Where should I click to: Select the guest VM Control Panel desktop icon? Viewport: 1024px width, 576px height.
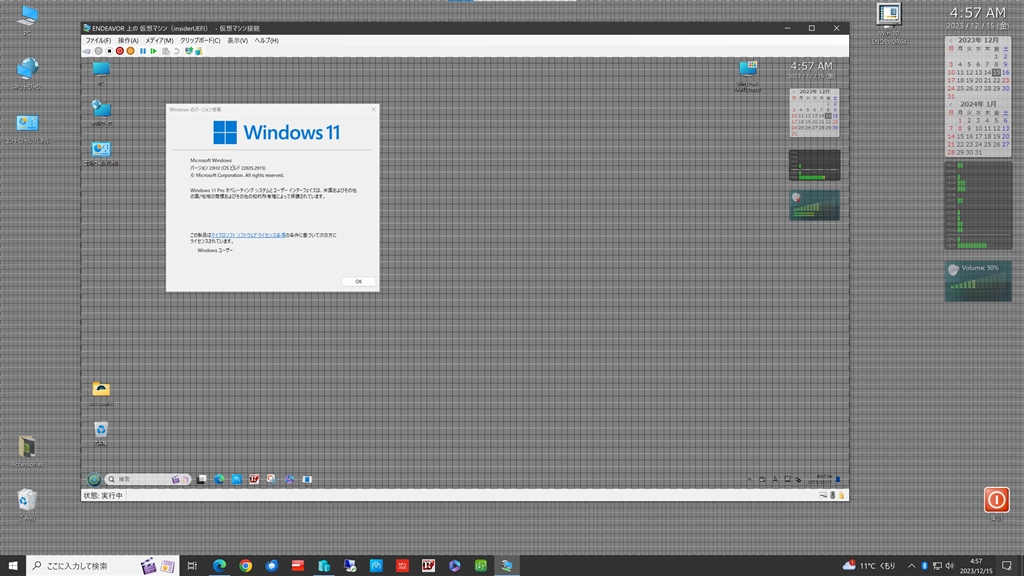point(101,154)
